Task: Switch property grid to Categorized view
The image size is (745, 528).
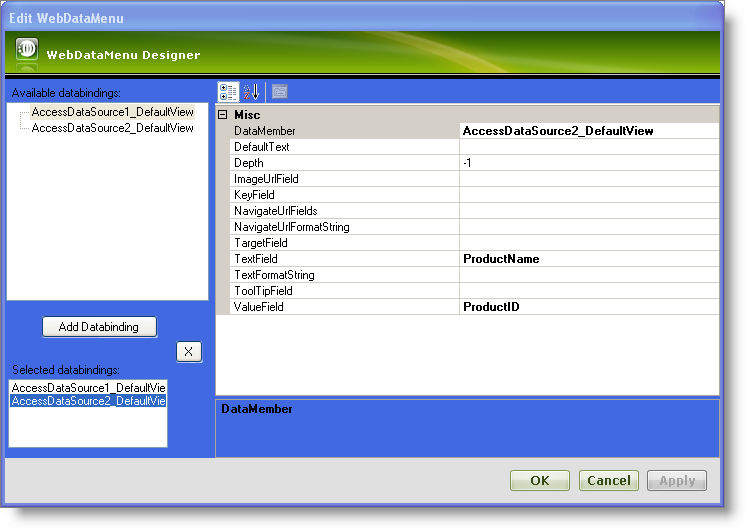Action: pyautogui.click(x=228, y=92)
